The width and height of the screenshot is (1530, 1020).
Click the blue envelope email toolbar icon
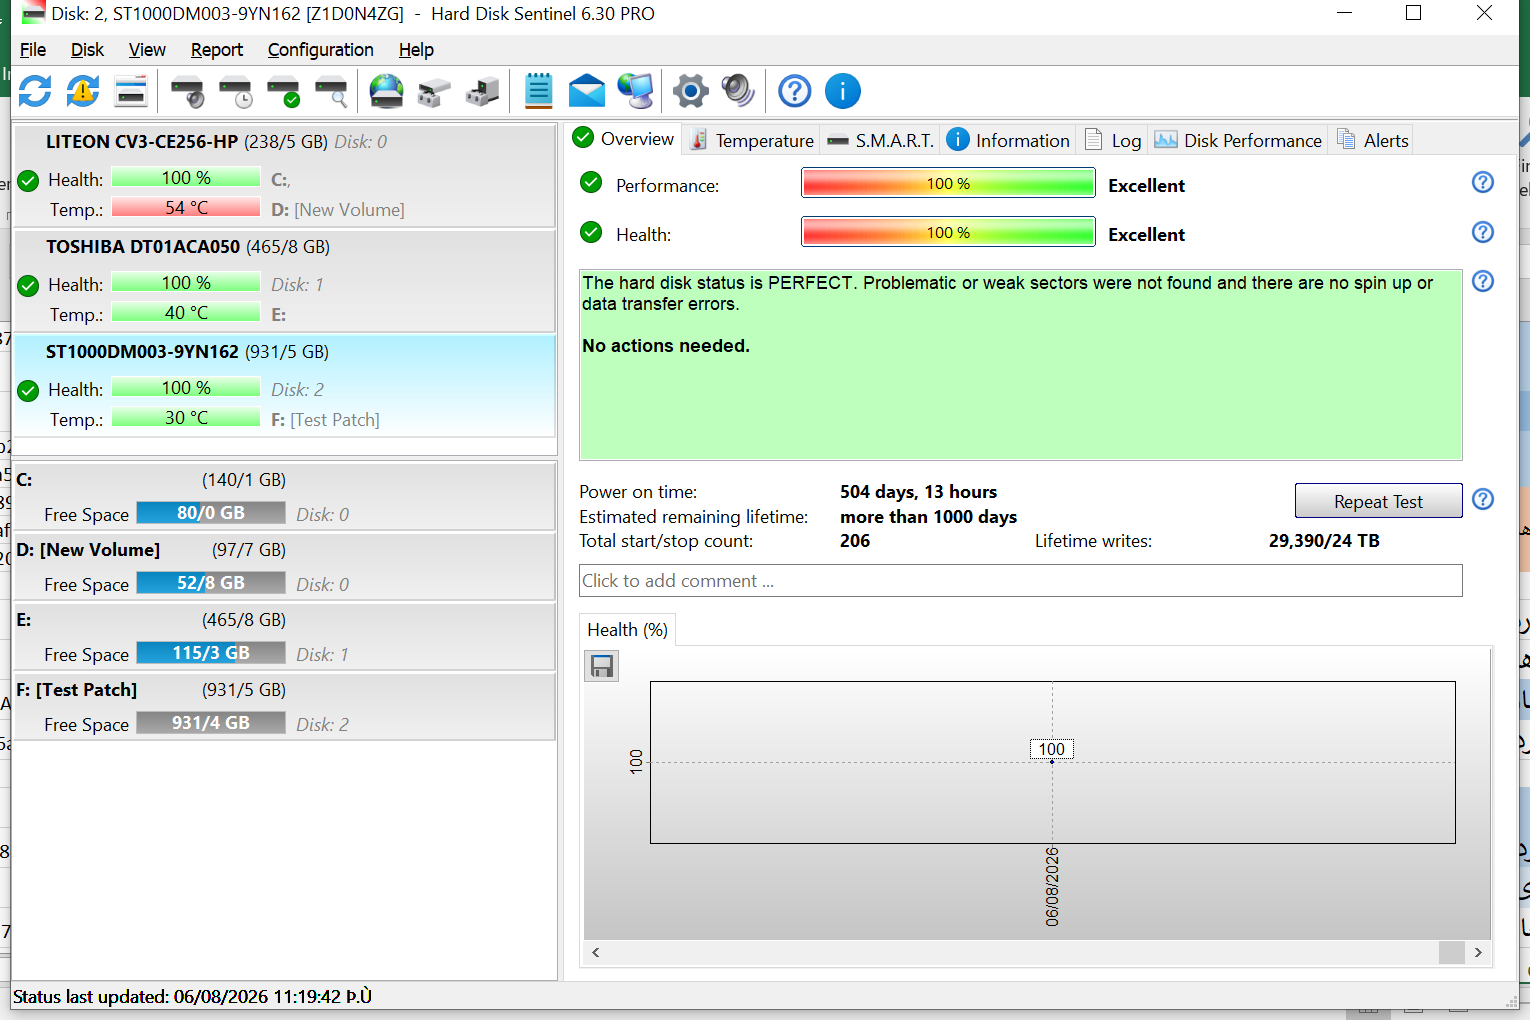point(587,91)
